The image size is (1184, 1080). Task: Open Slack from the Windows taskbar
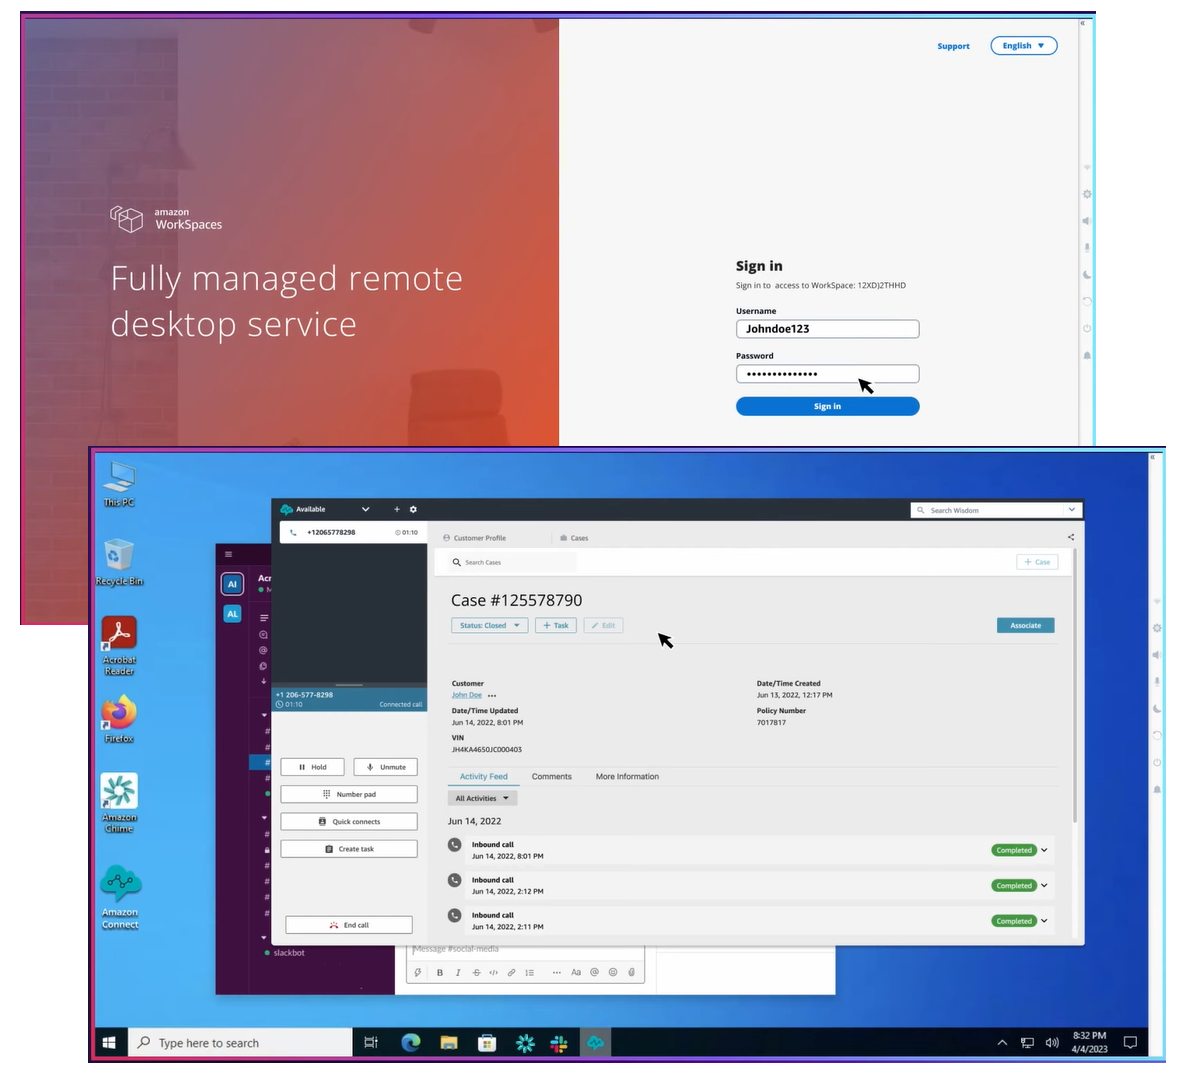click(x=560, y=1042)
